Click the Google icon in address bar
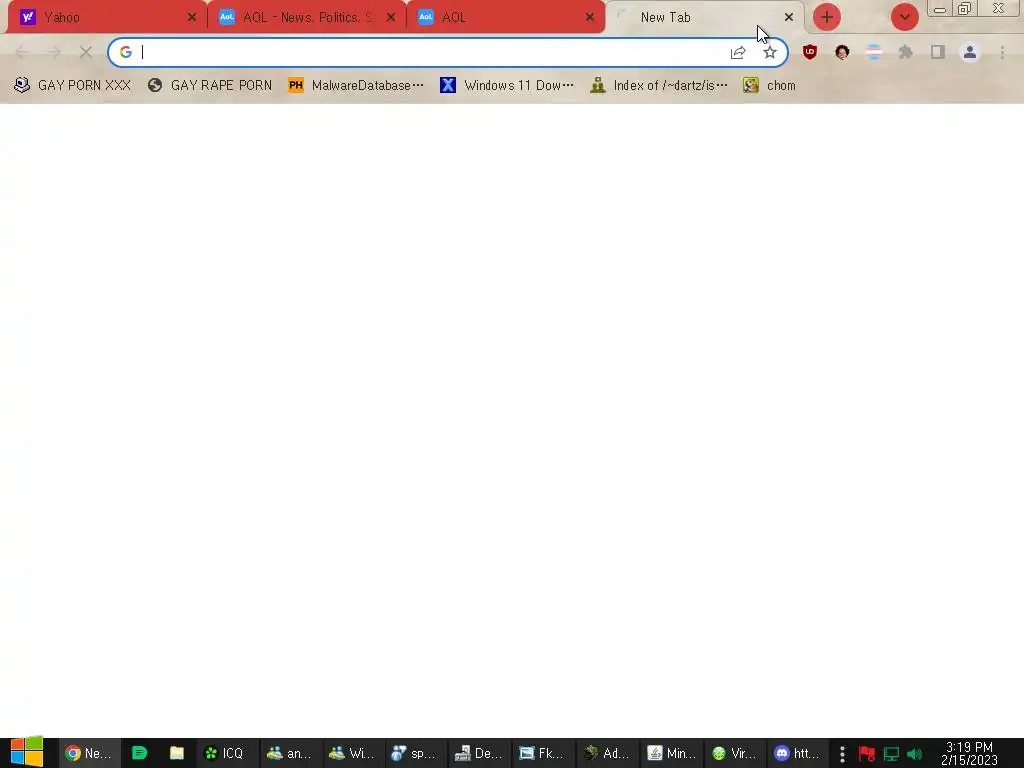Image resolution: width=1024 pixels, height=768 pixels. [126, 52]
